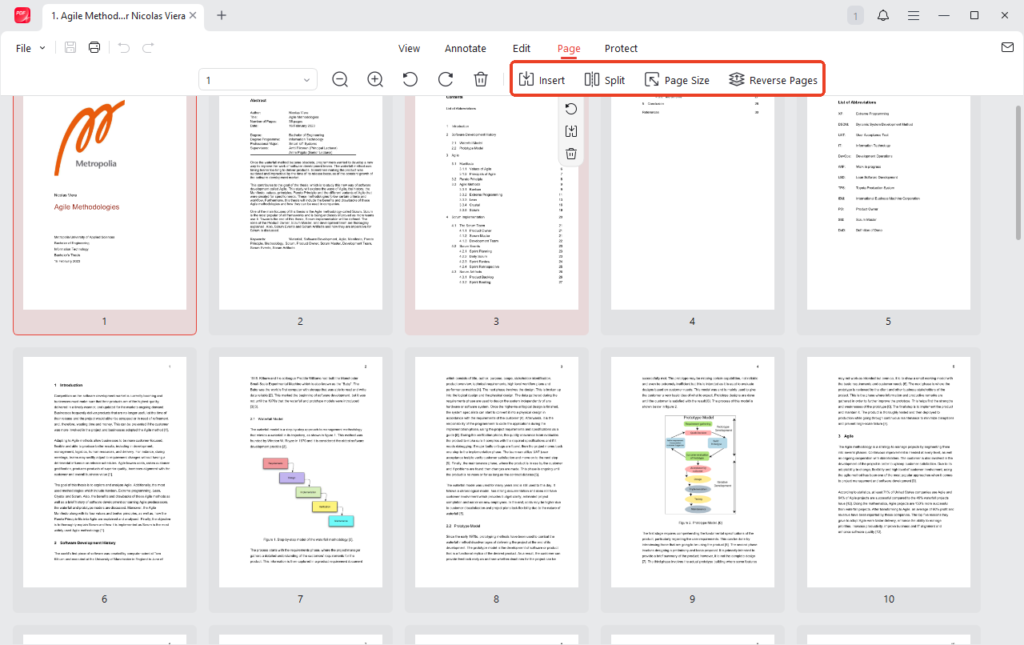Click the zoom out magnifier icon
This screenshot has height=645, width=1024.
pos(340,80)
